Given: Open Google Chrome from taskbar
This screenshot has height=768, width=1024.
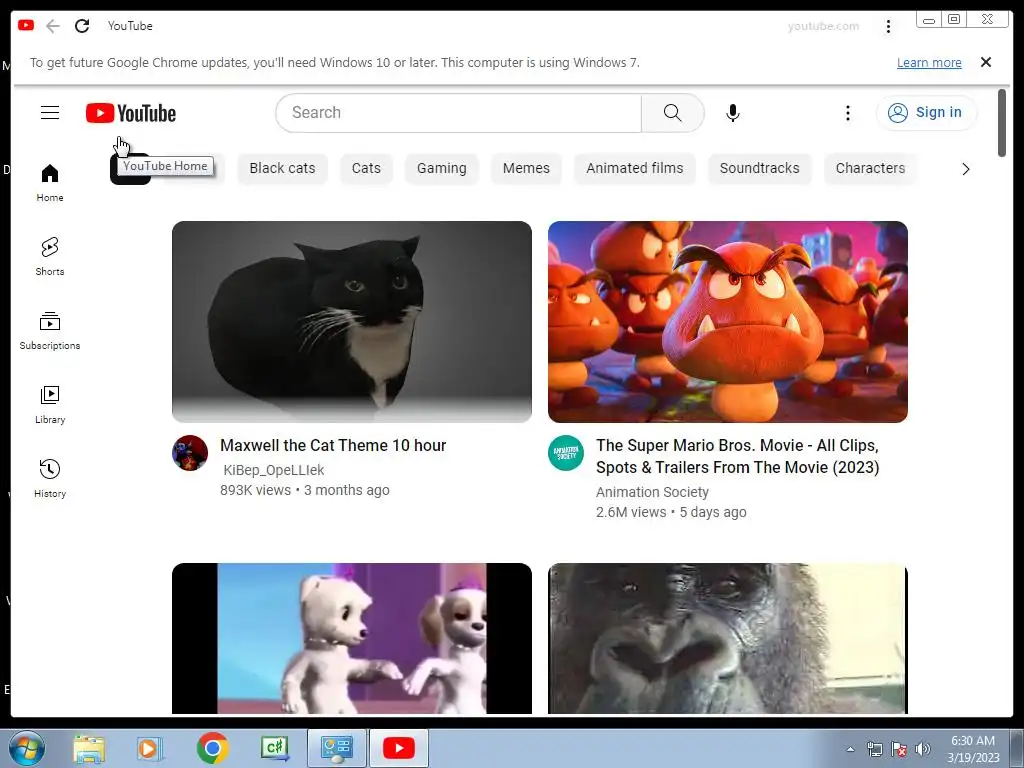Looking at the screenshot, I should 212,748.
